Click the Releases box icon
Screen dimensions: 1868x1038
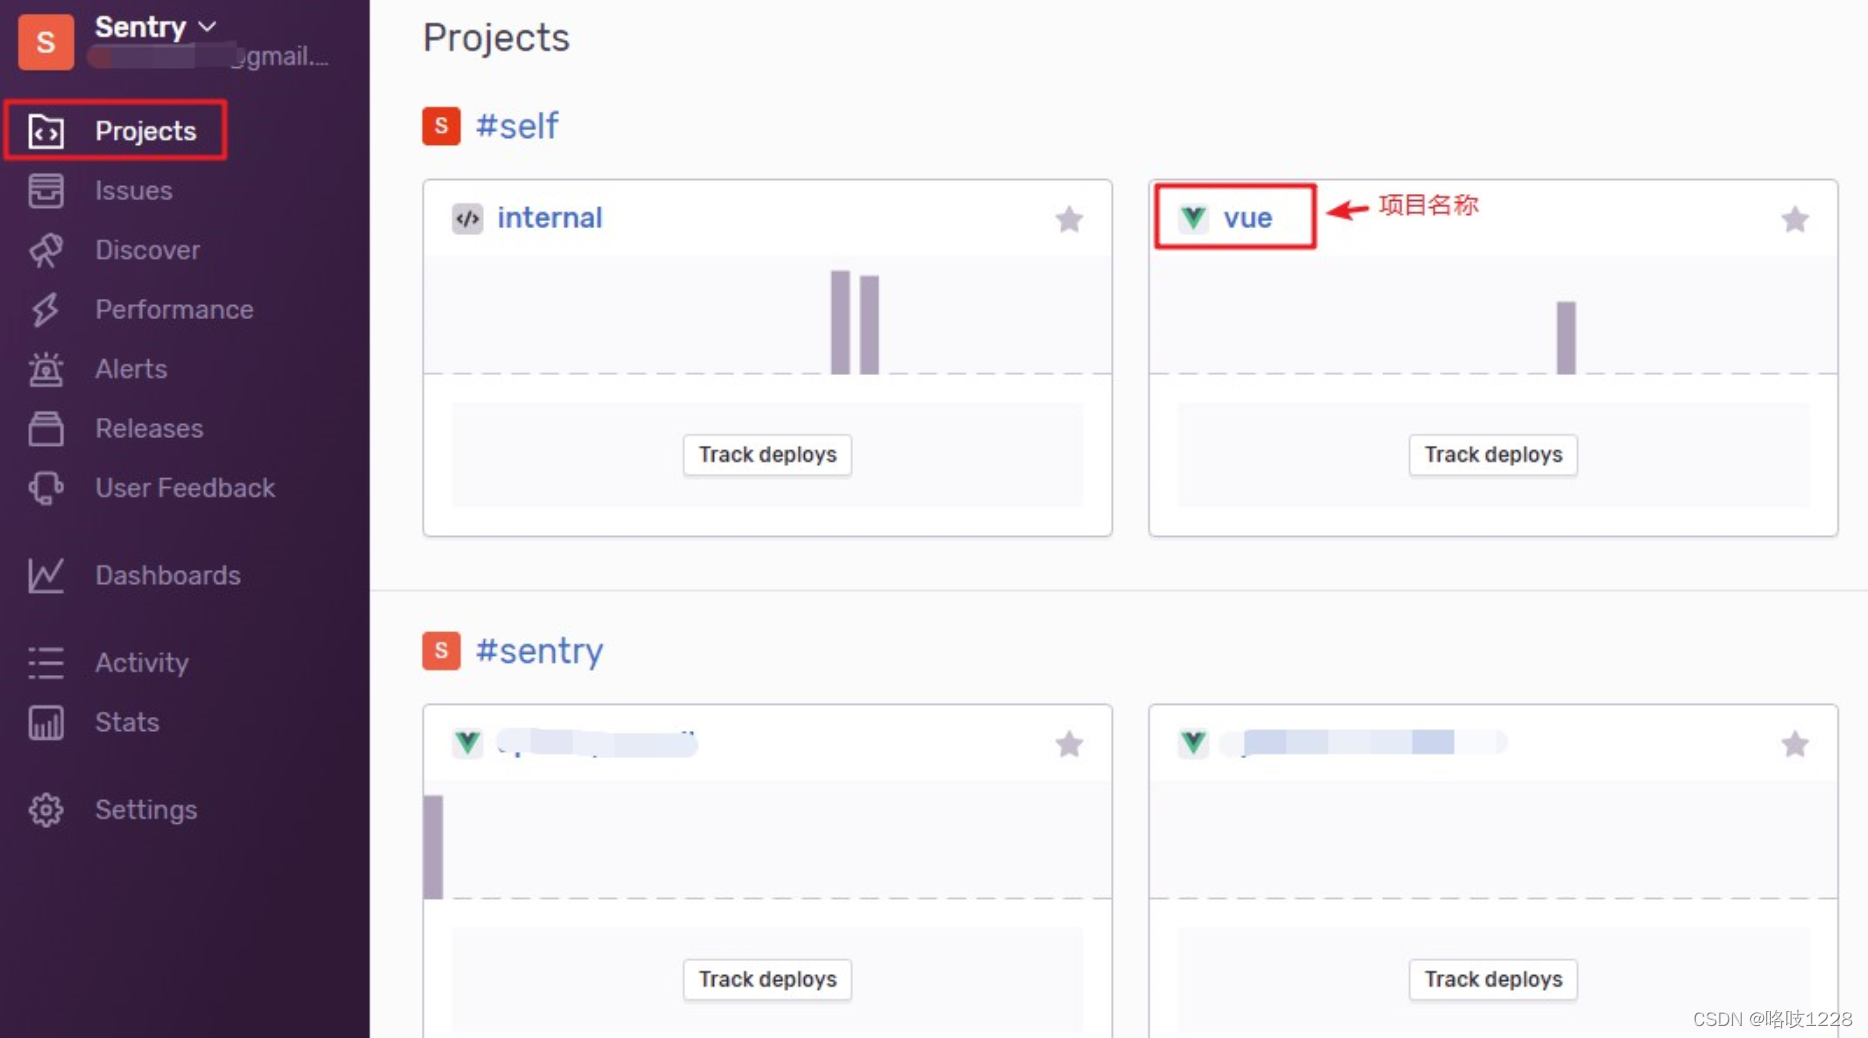(x=46, y=428)
